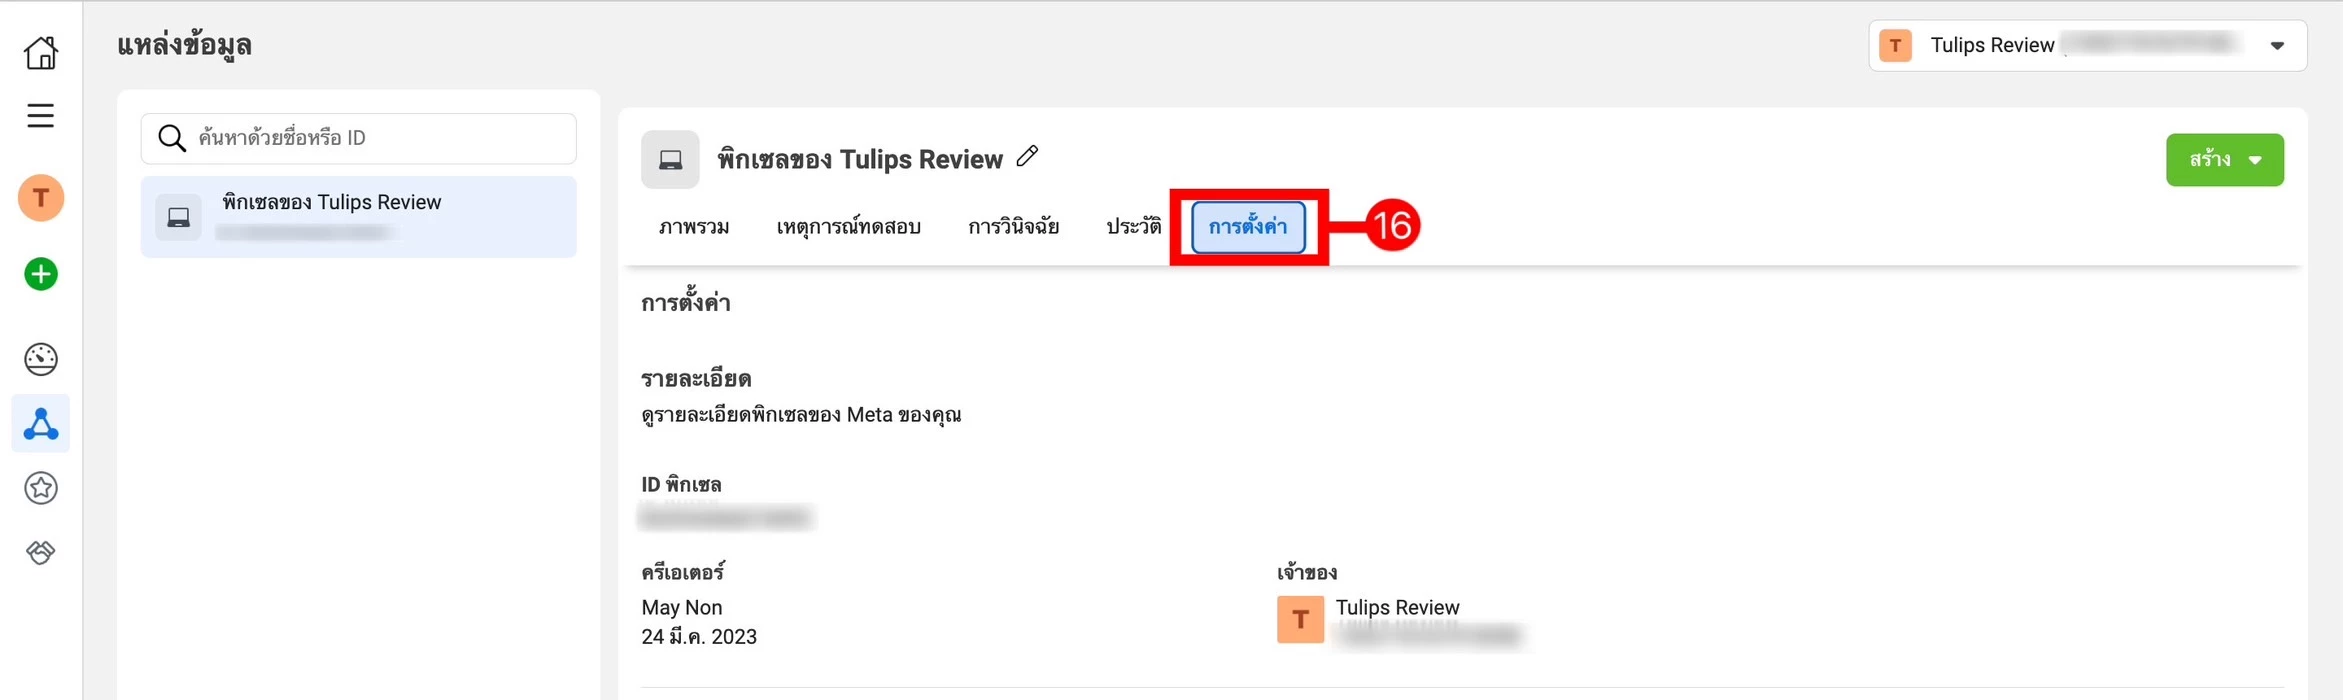This screenshot has width=2343, height=700.
Task: Switch to the การวินิจฉัย tab
Action: pos(1013,227)
